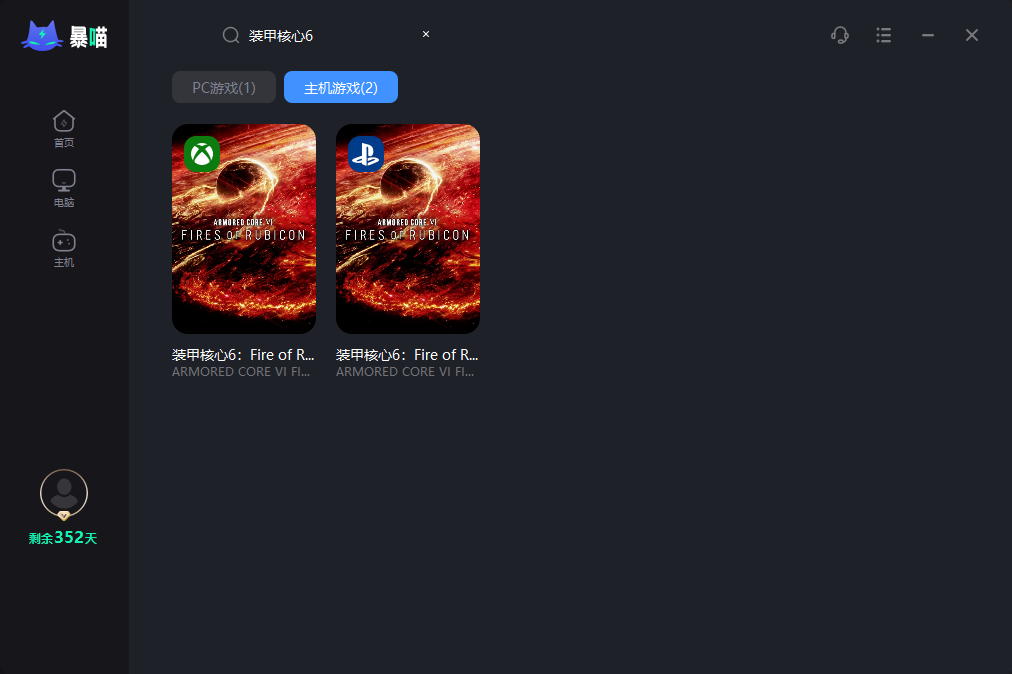
Task: Open the 主机 console sidebar item
Action: [x=64, y=249]
